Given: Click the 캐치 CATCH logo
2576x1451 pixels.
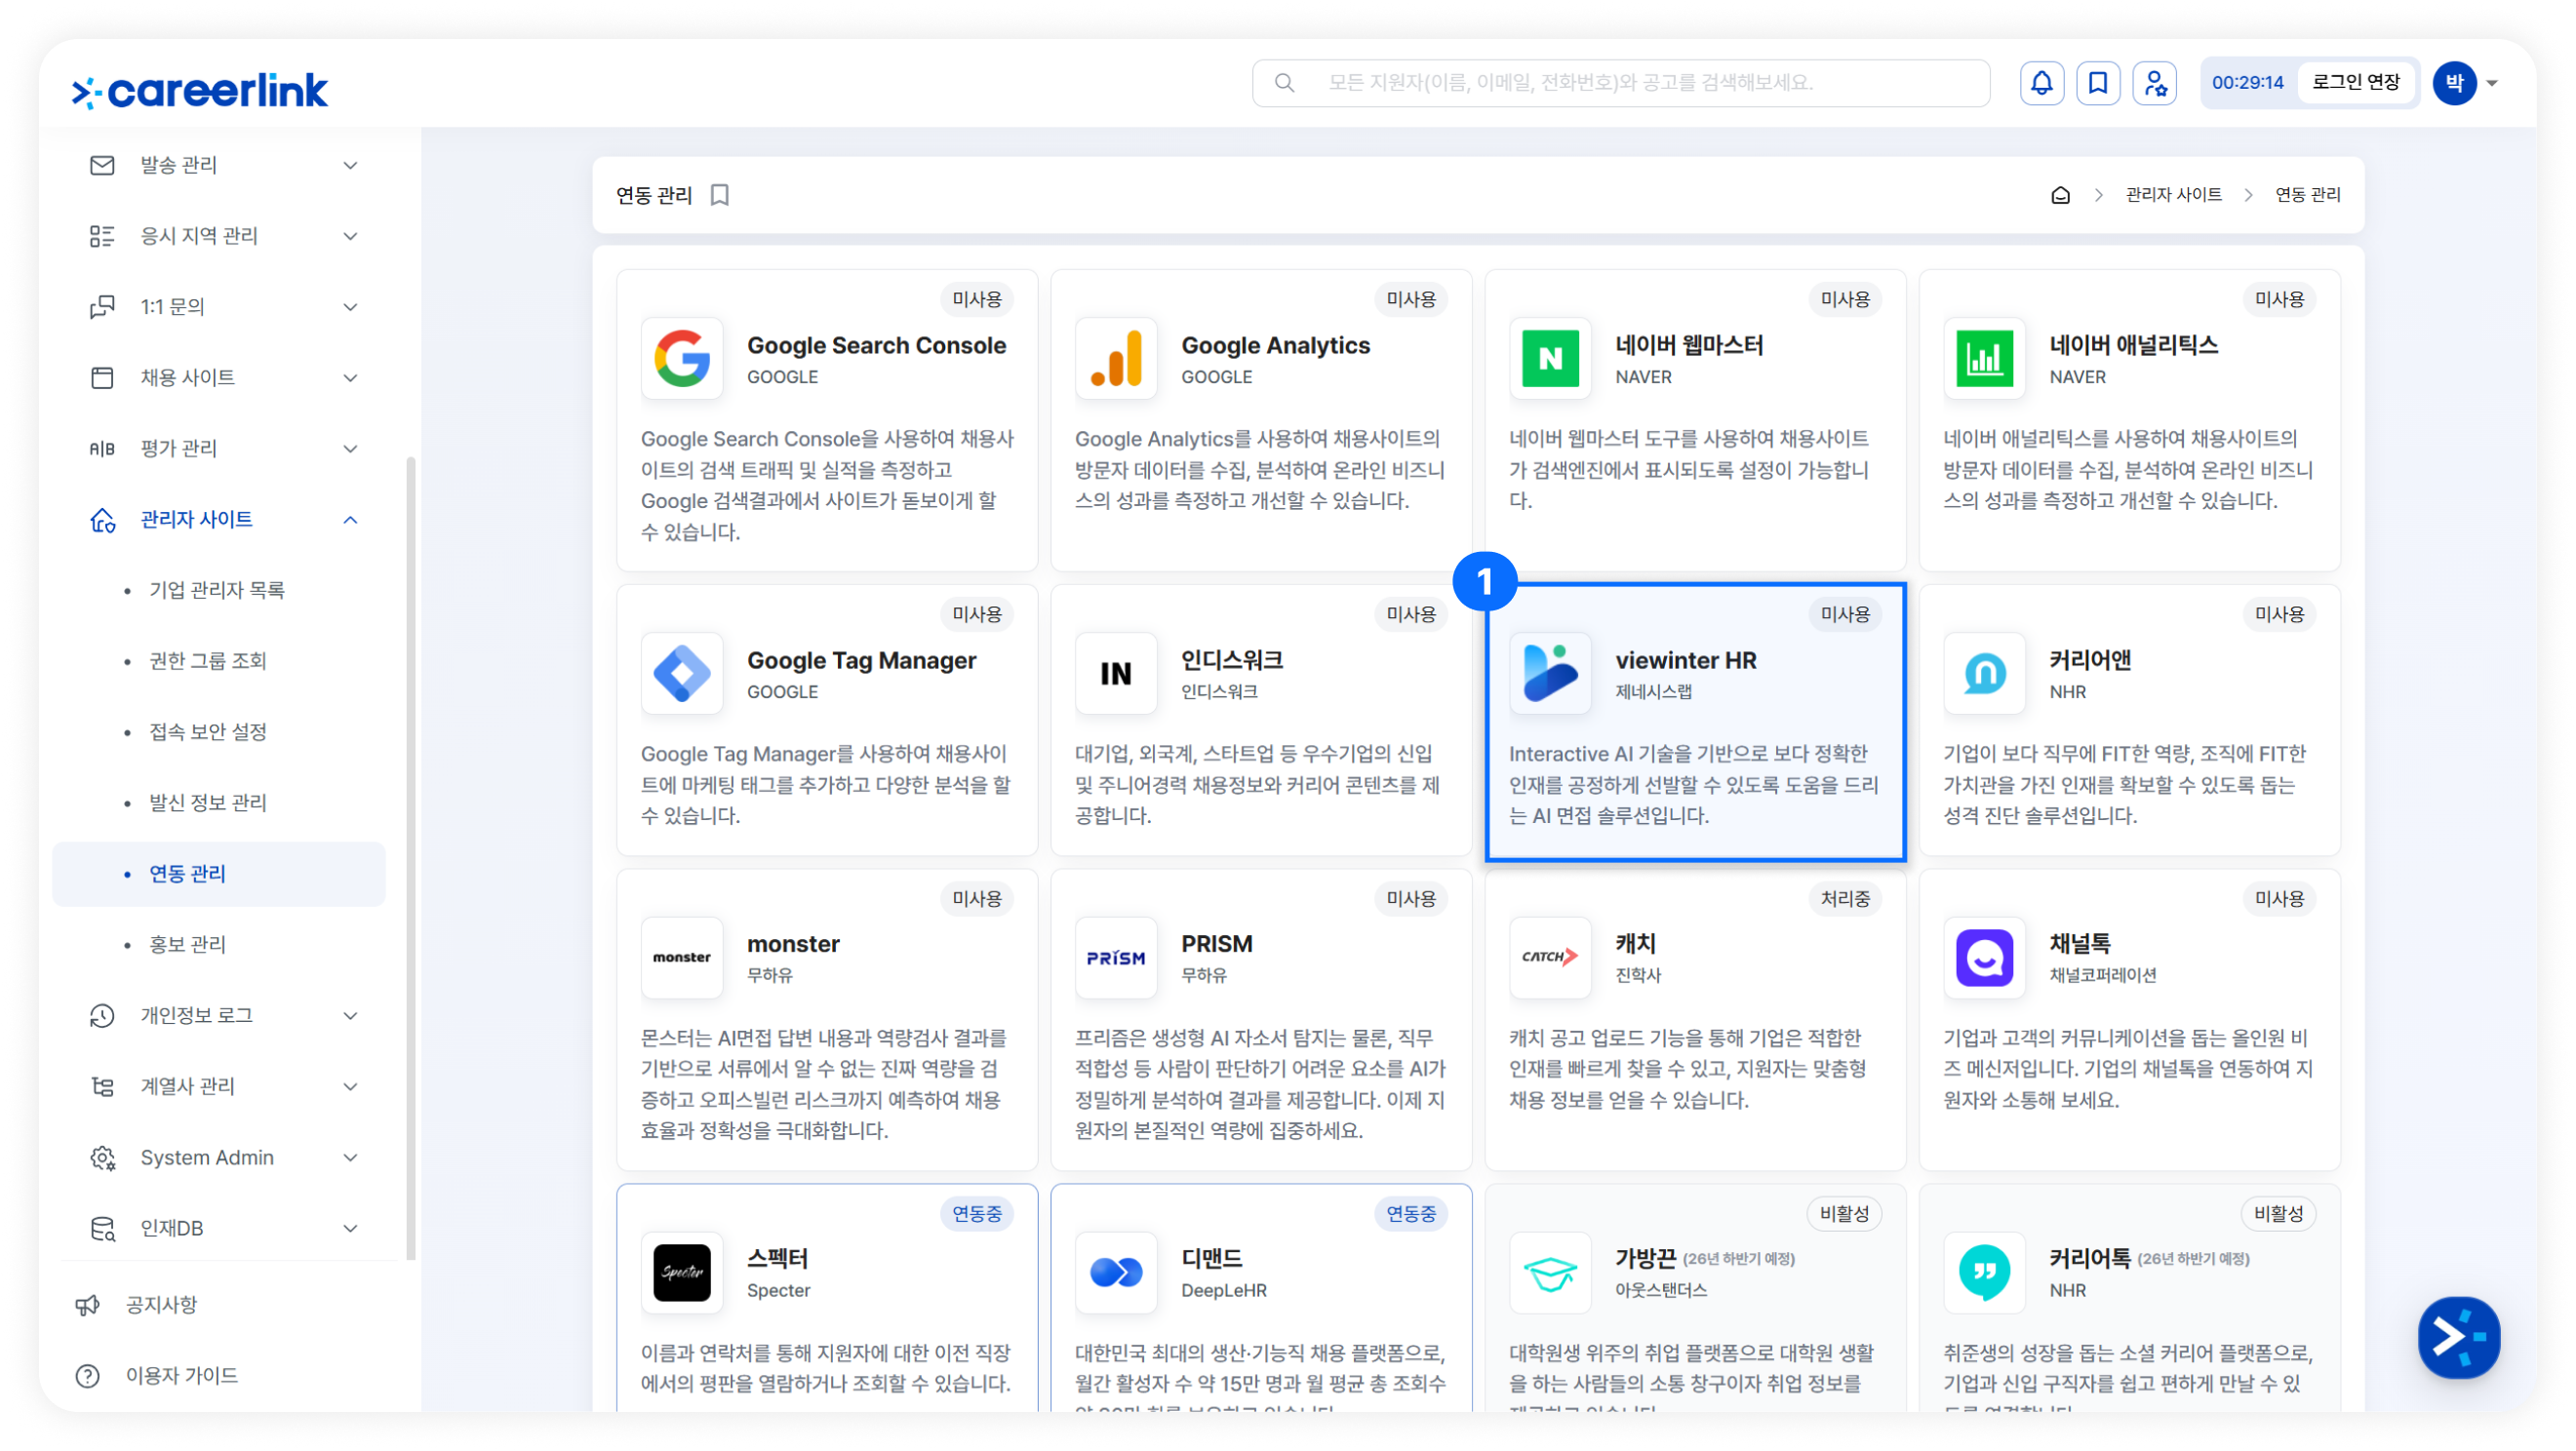Looking at the screenshot, I should tap(1550, 957).
